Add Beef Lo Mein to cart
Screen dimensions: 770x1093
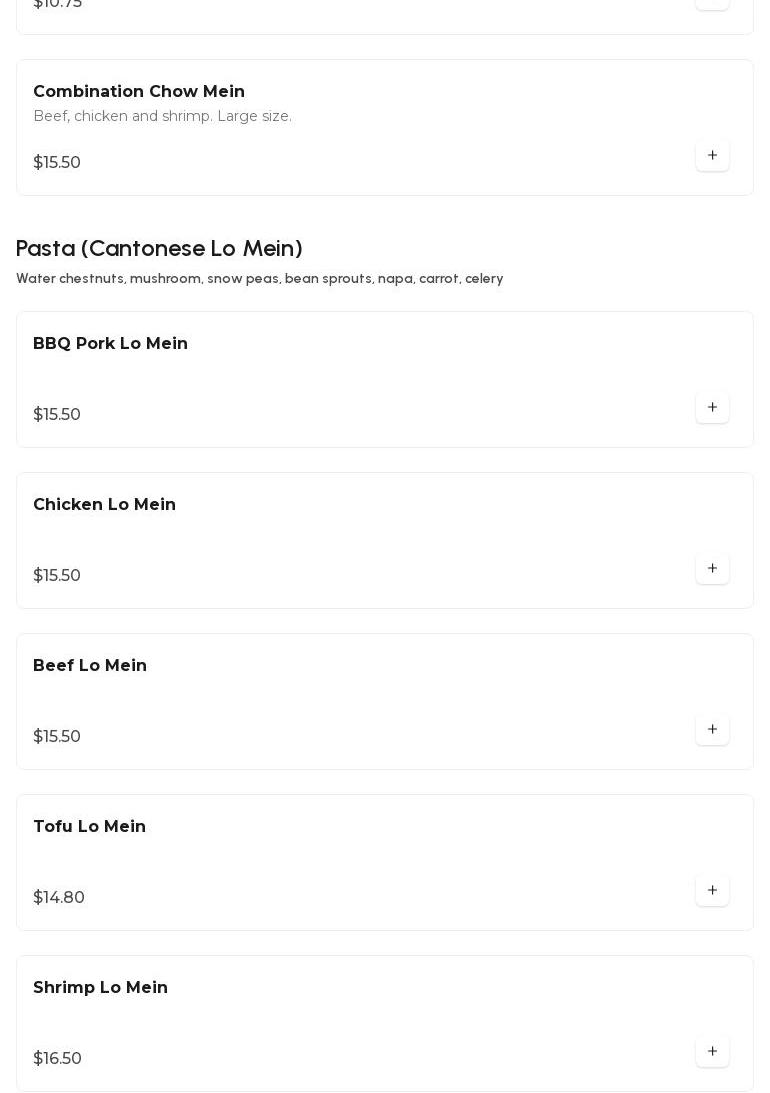coord(712,729)
